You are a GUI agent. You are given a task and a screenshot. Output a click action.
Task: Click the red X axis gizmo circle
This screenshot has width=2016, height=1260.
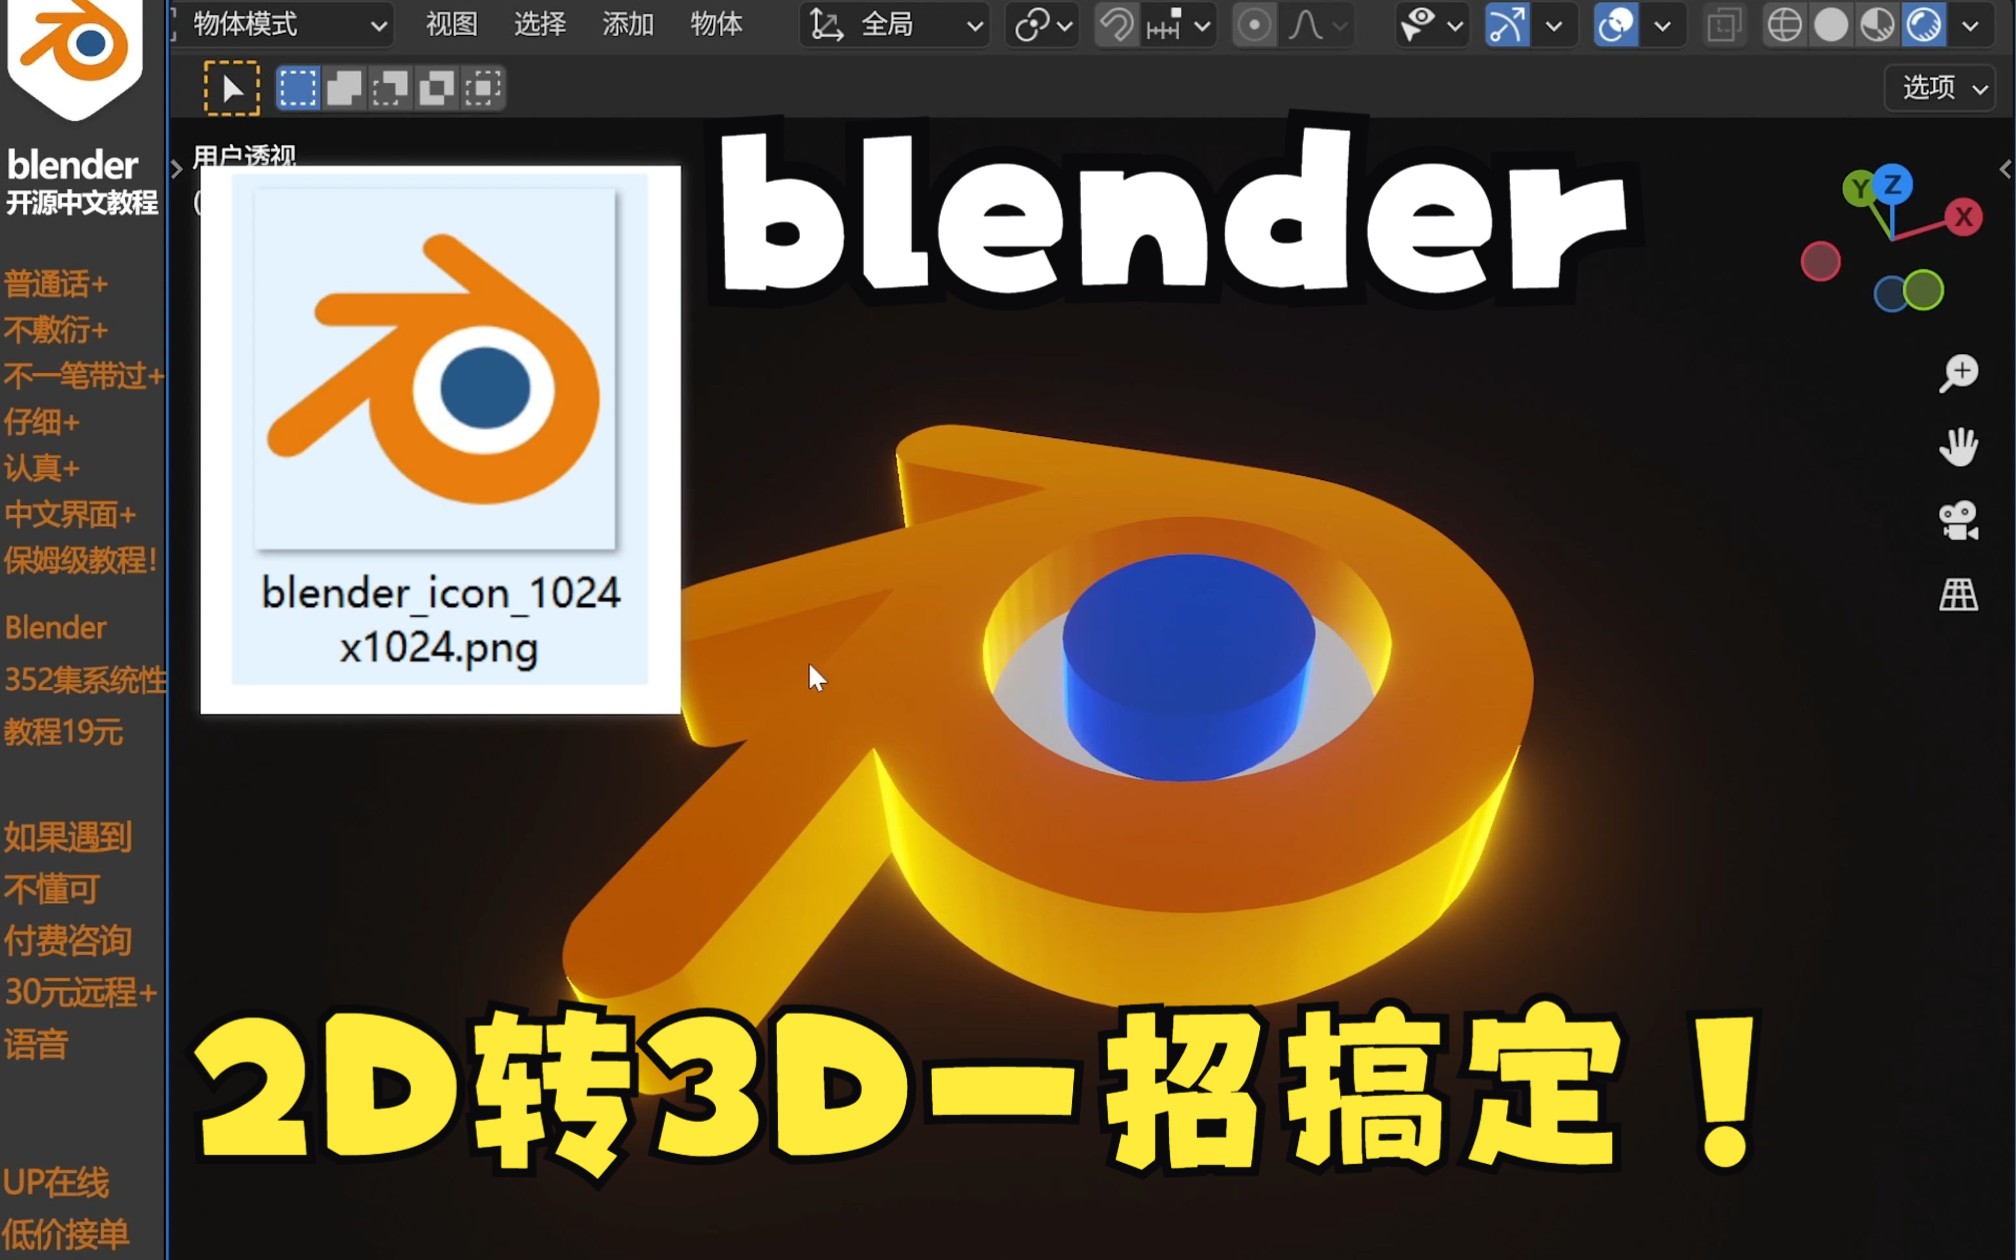1964,217
